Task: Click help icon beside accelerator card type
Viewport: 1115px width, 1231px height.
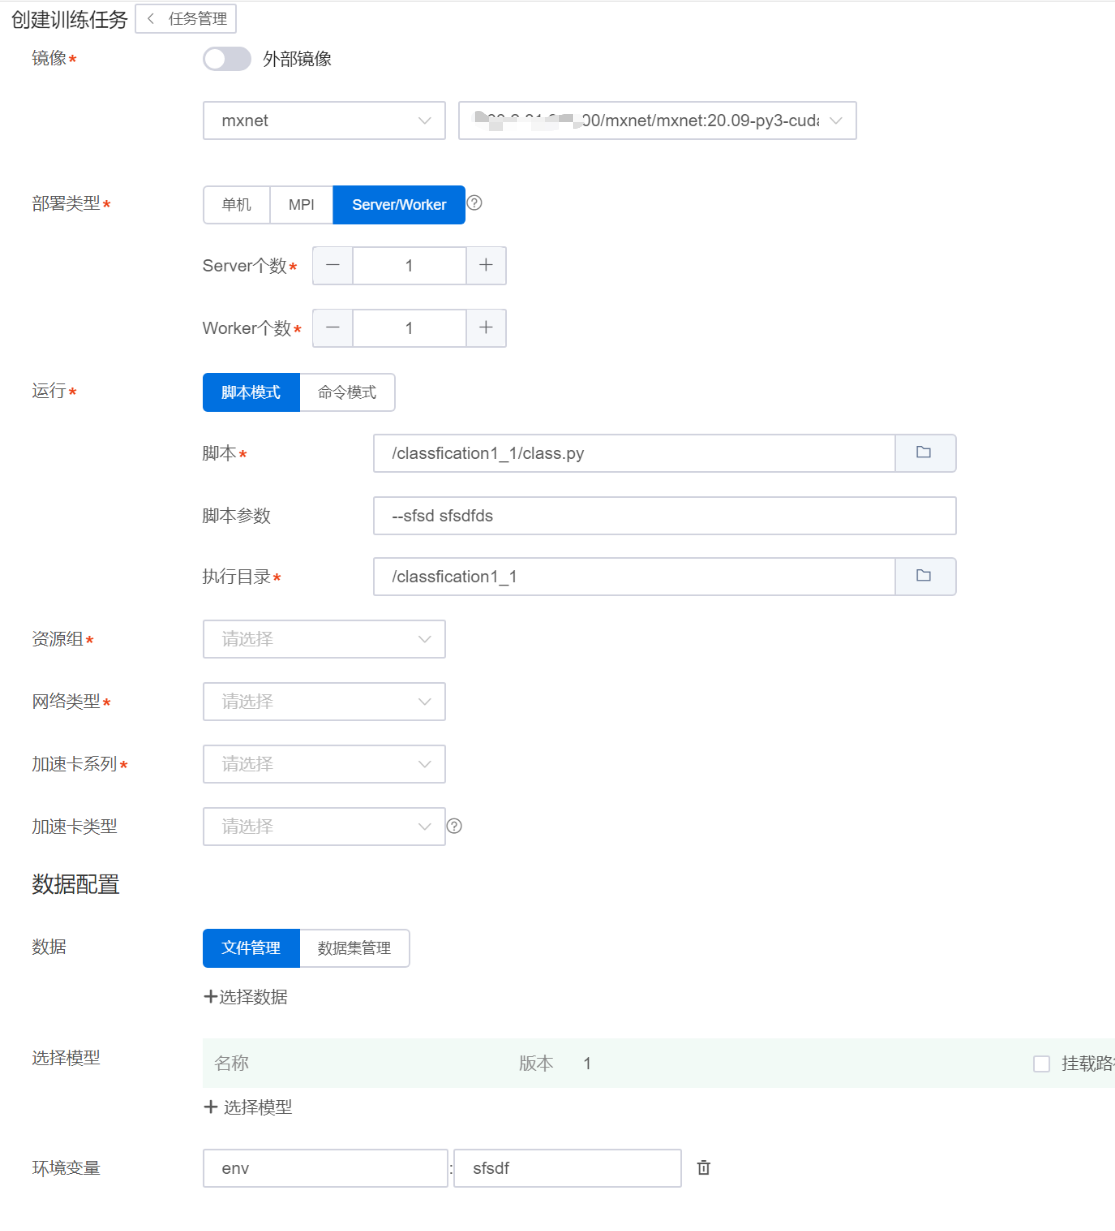Action: click(x=454, y=826)
